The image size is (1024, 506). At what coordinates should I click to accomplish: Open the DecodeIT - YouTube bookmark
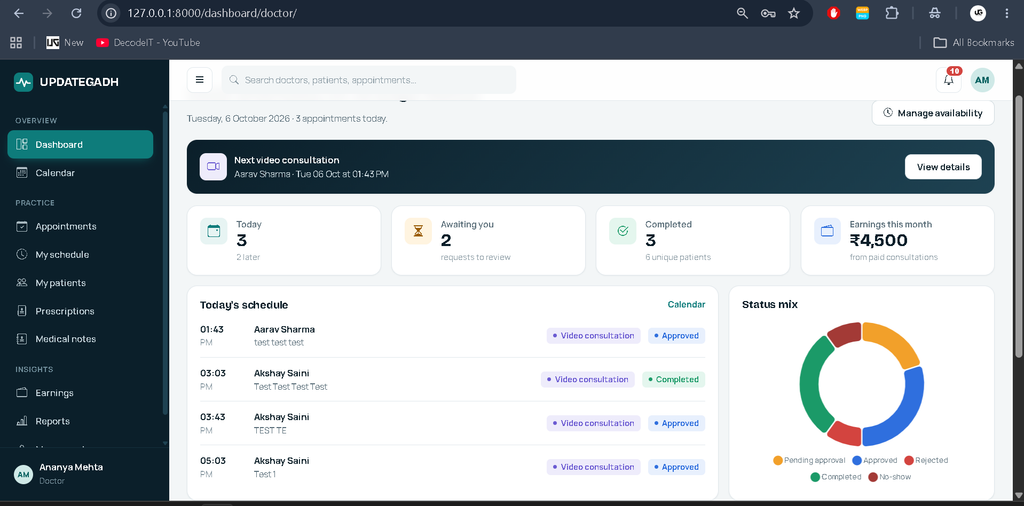(148, 42)
